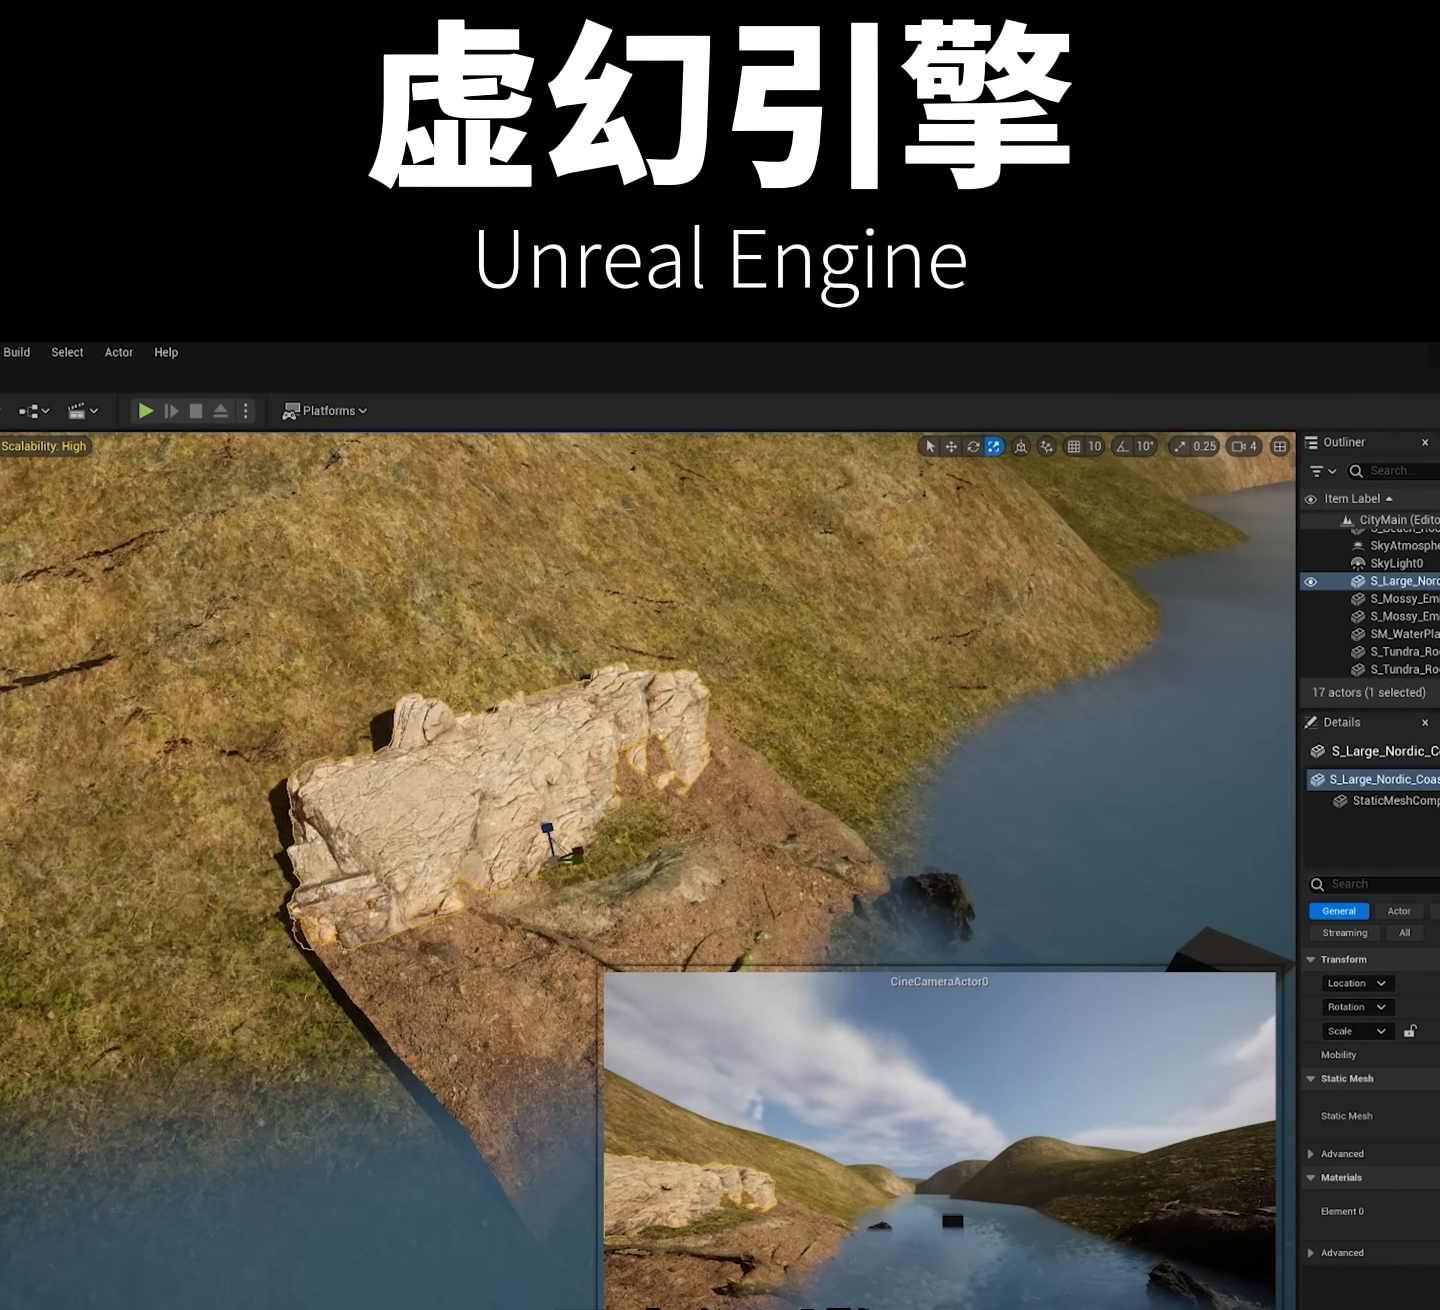Viewport: 1440px width, 1310px height.
Task: Change rotation snap value 10°
Action: (1145, 447)
